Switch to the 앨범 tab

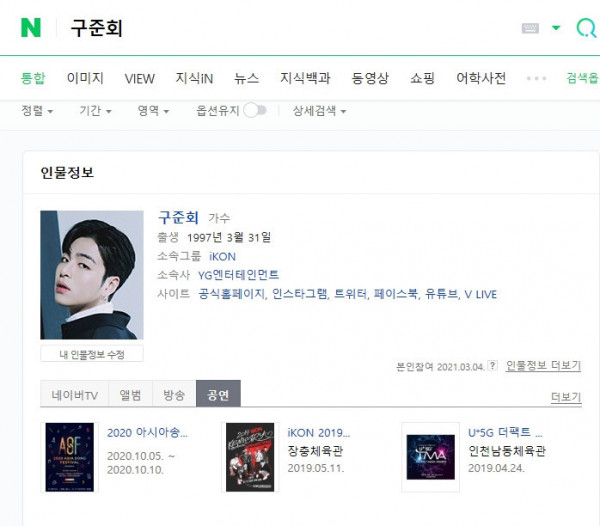(130, 394)
